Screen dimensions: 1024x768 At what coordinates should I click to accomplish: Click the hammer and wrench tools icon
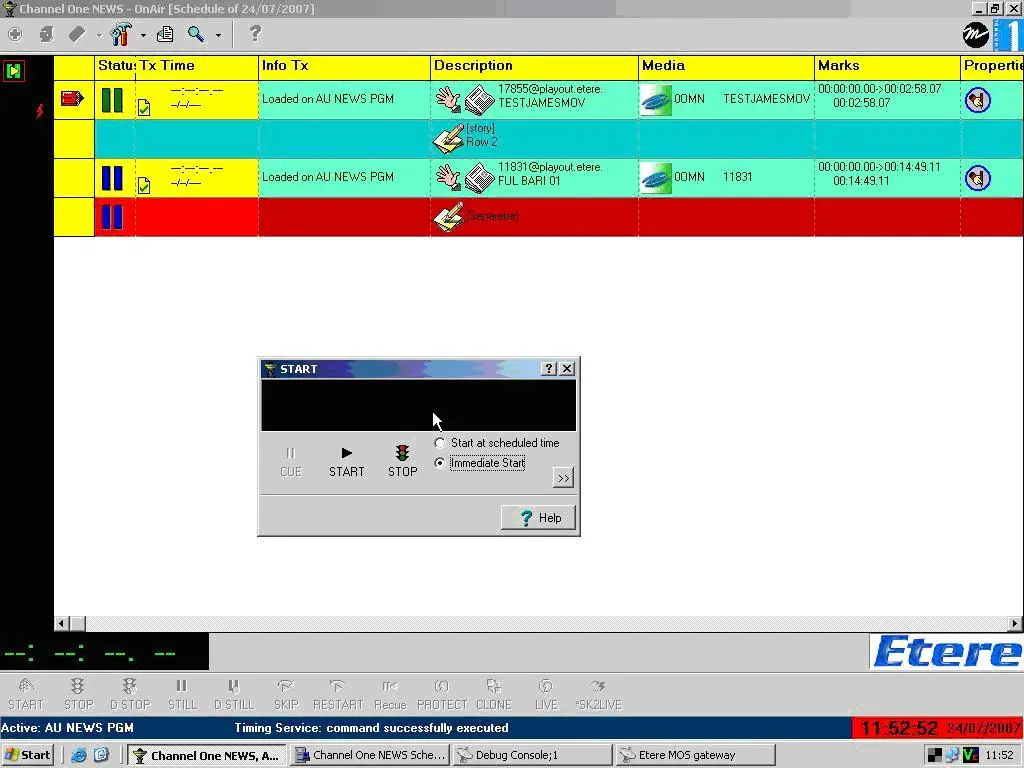pyautogui.click(x=121, y=35)
